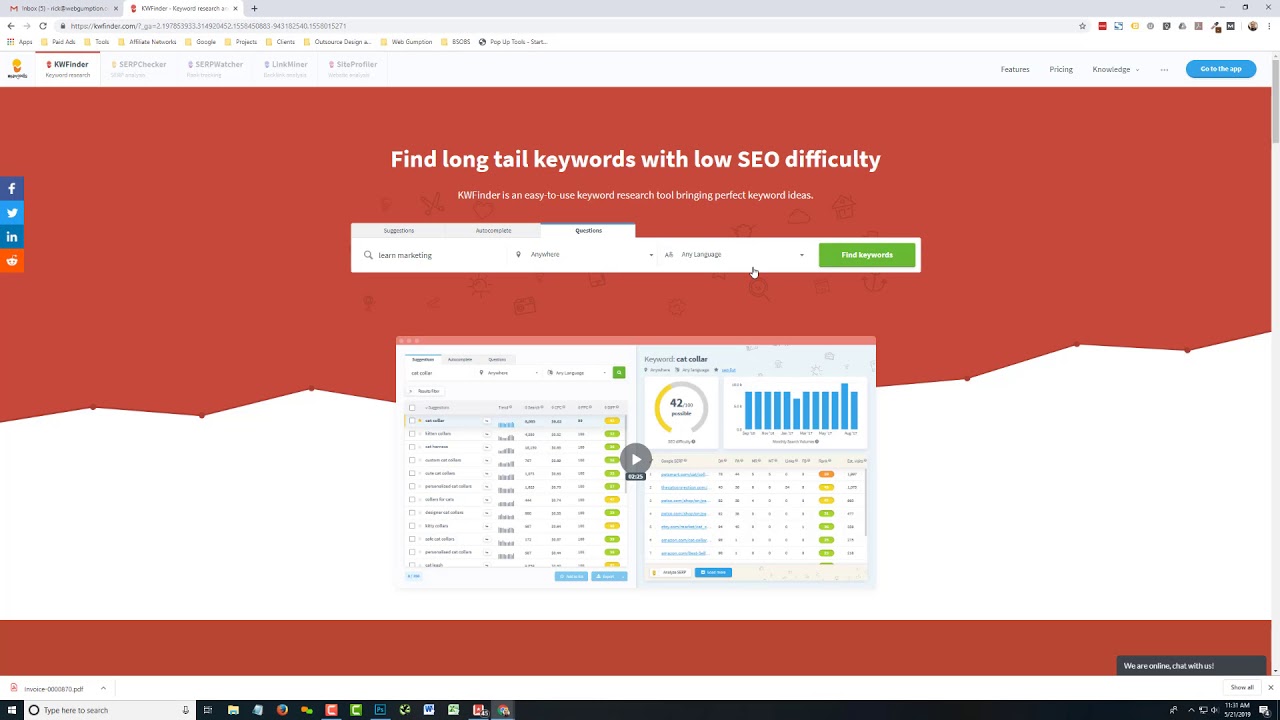
Task: Expand the invoice-0000870.pdf download options
Action: [102, 688]
